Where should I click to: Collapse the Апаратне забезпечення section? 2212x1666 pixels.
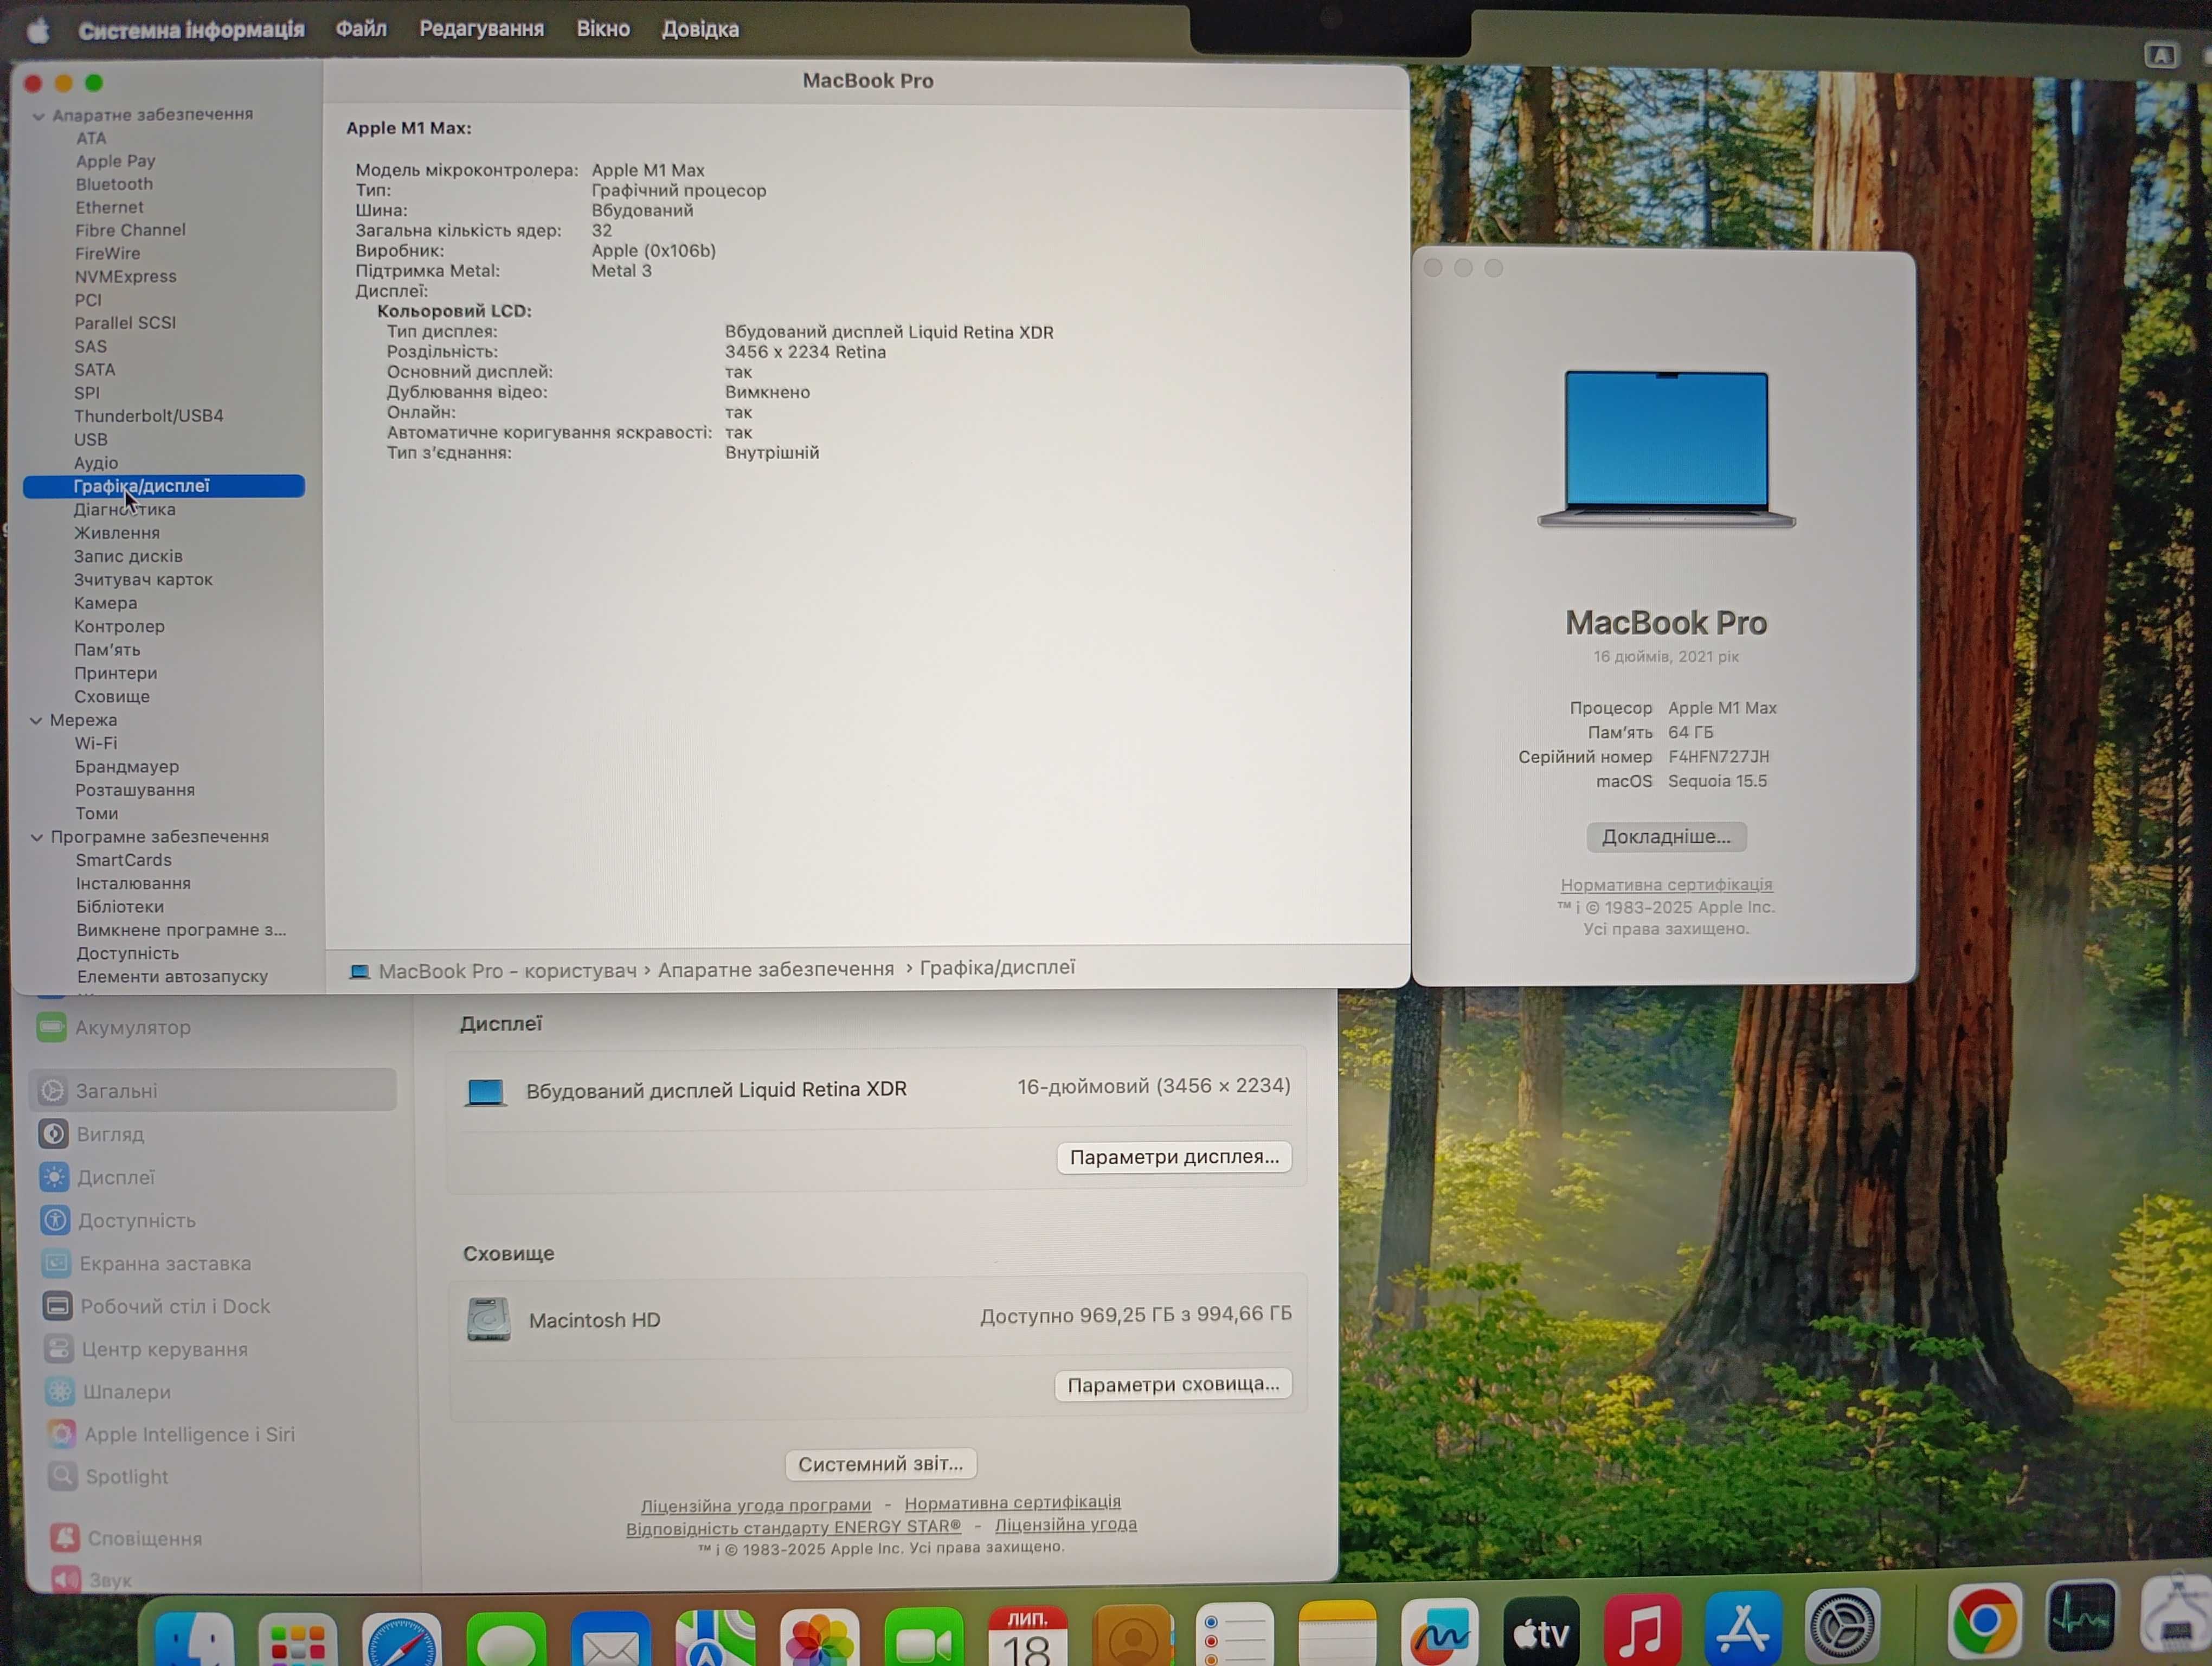point(38,116)
